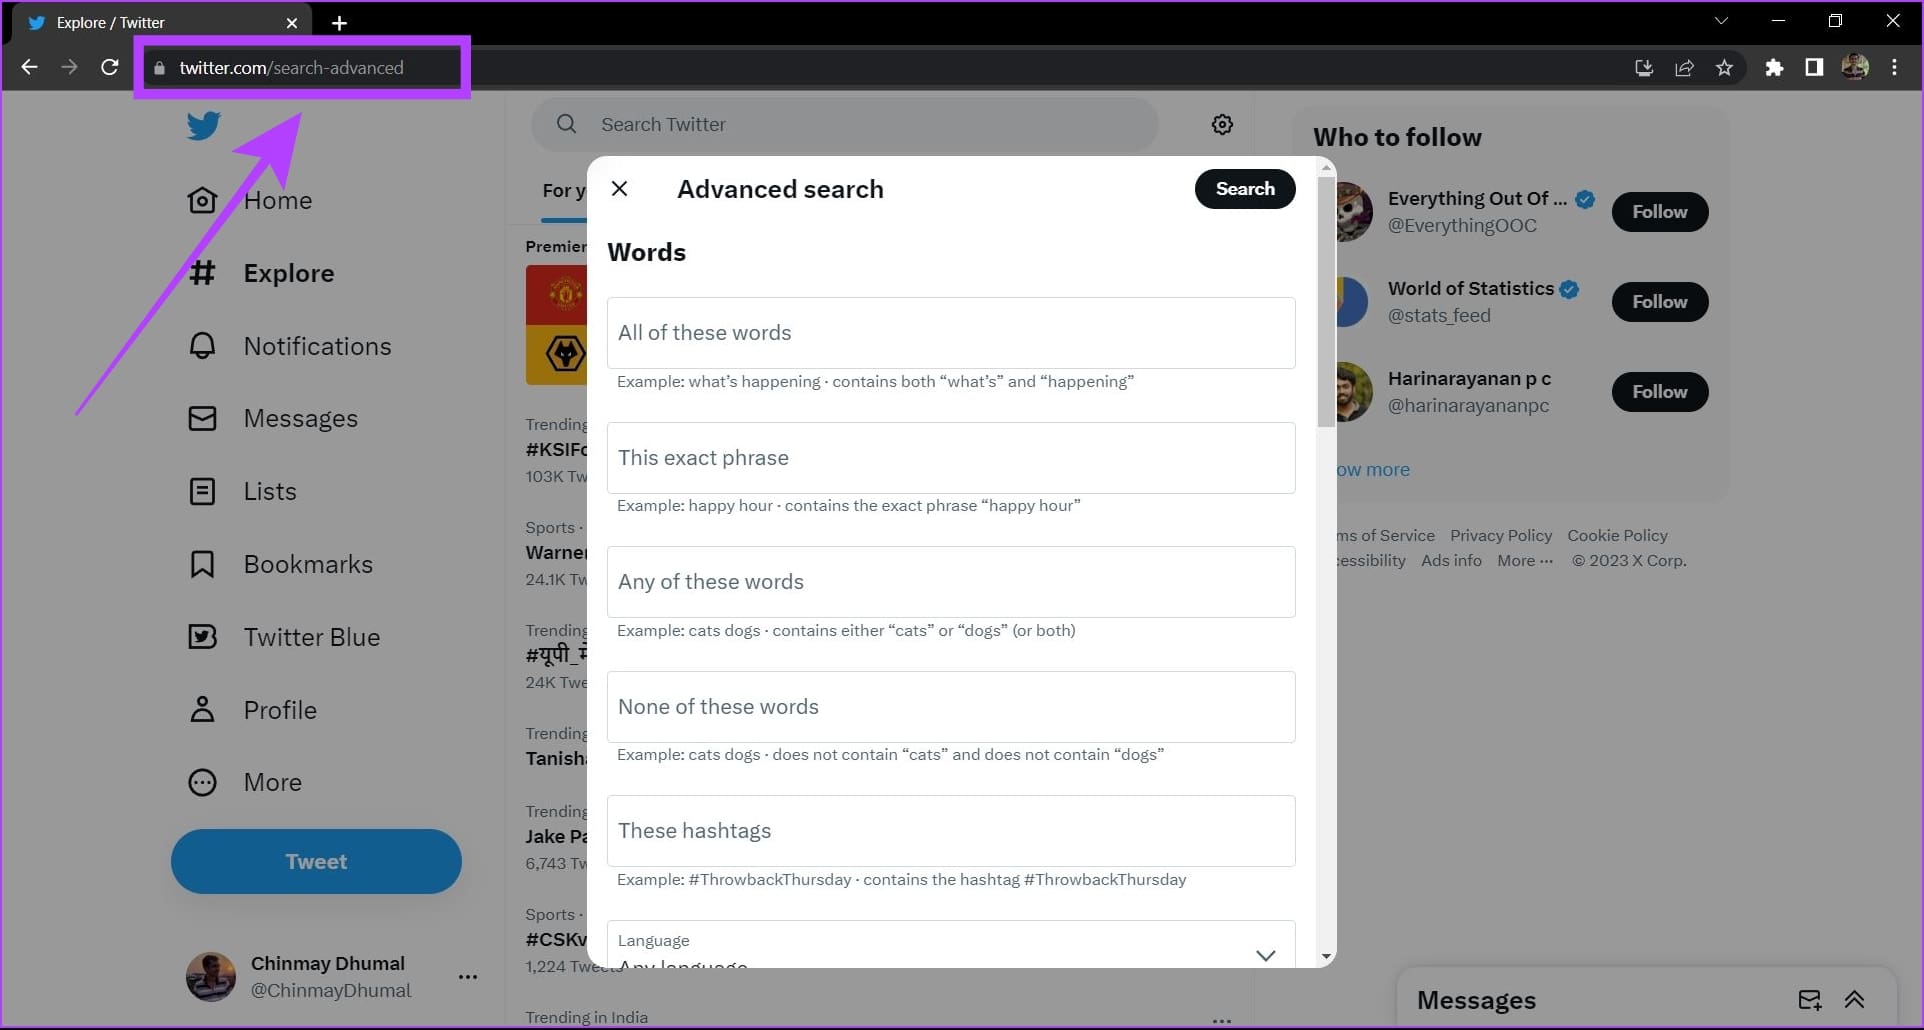This screenshot has width=1924, height=1030.
Task: Follow Everything Out Of account
Action: (x=1660, y=212)
